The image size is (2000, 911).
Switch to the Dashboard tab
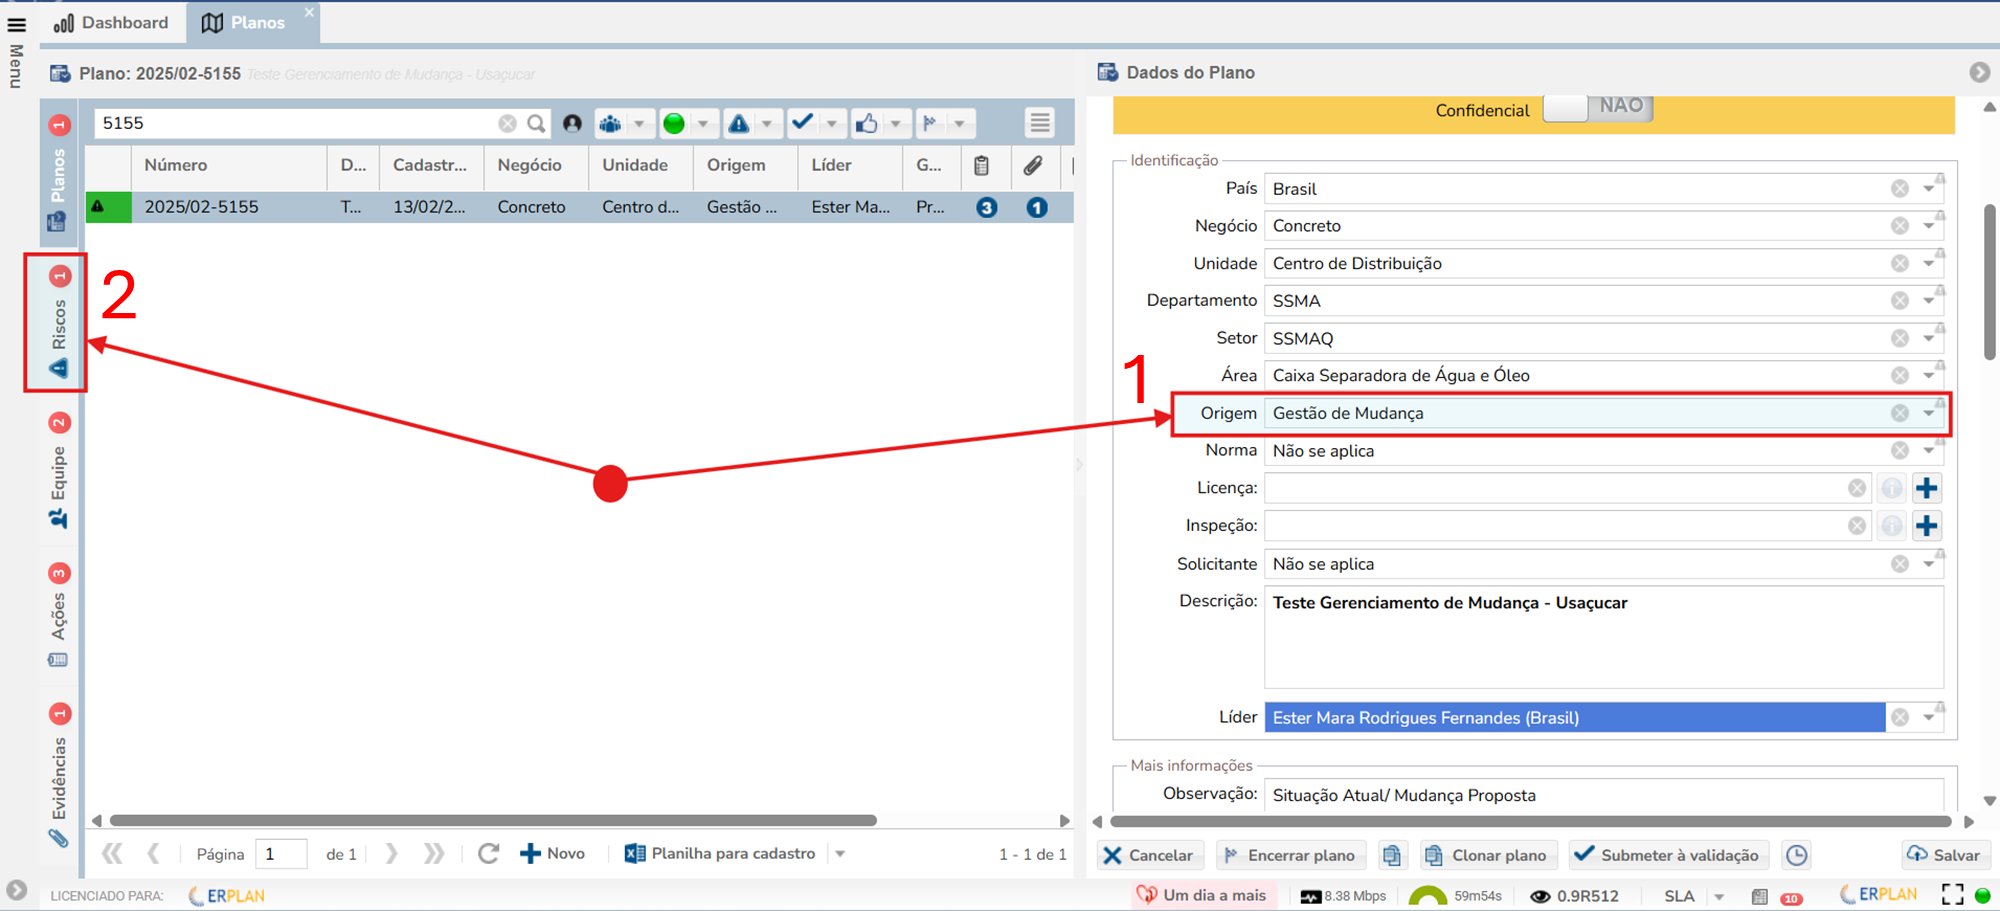[x=112, y=22]
